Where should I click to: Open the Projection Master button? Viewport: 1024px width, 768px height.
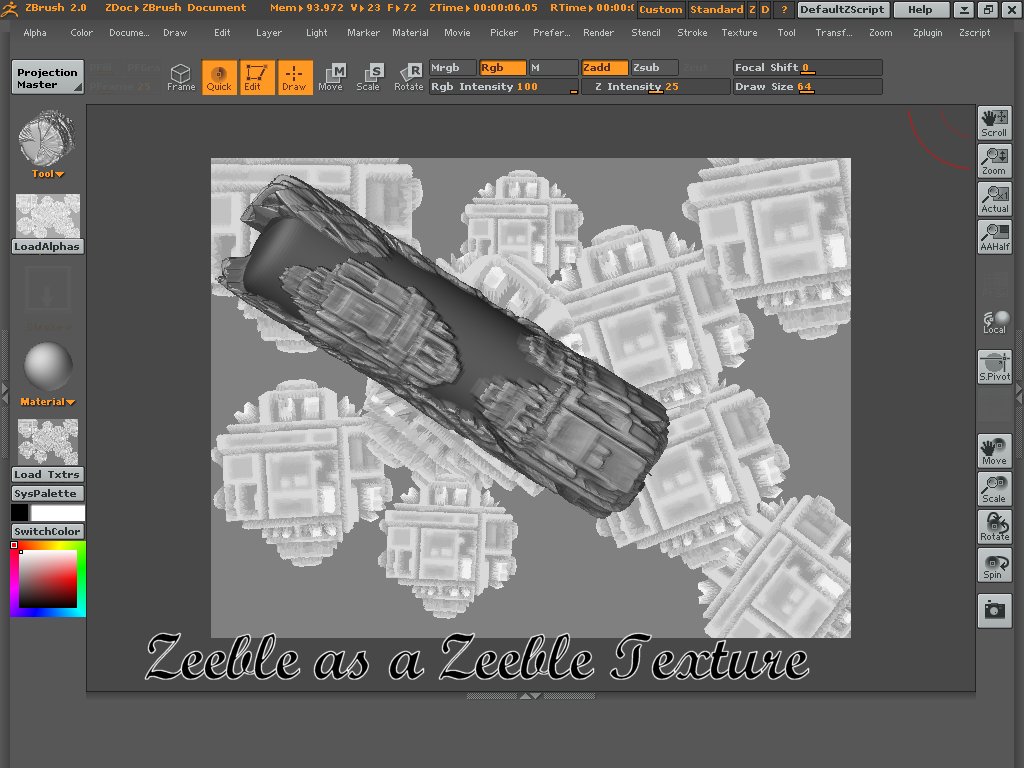47,78
